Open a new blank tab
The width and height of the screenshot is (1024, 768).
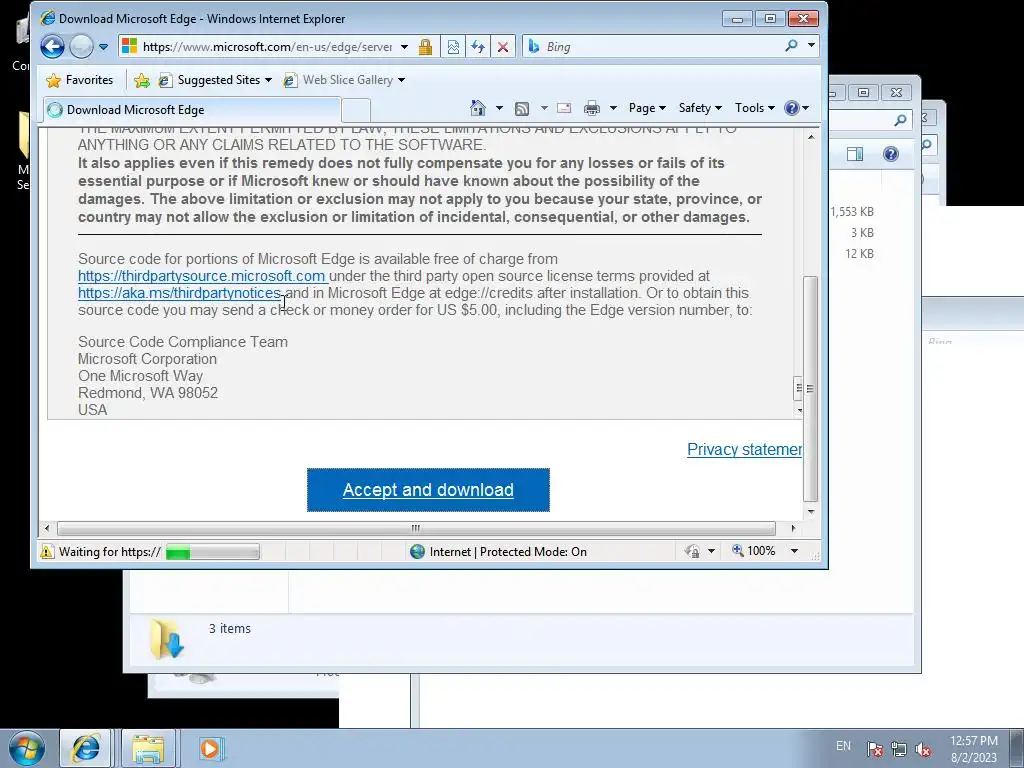[x=356, y=110]
